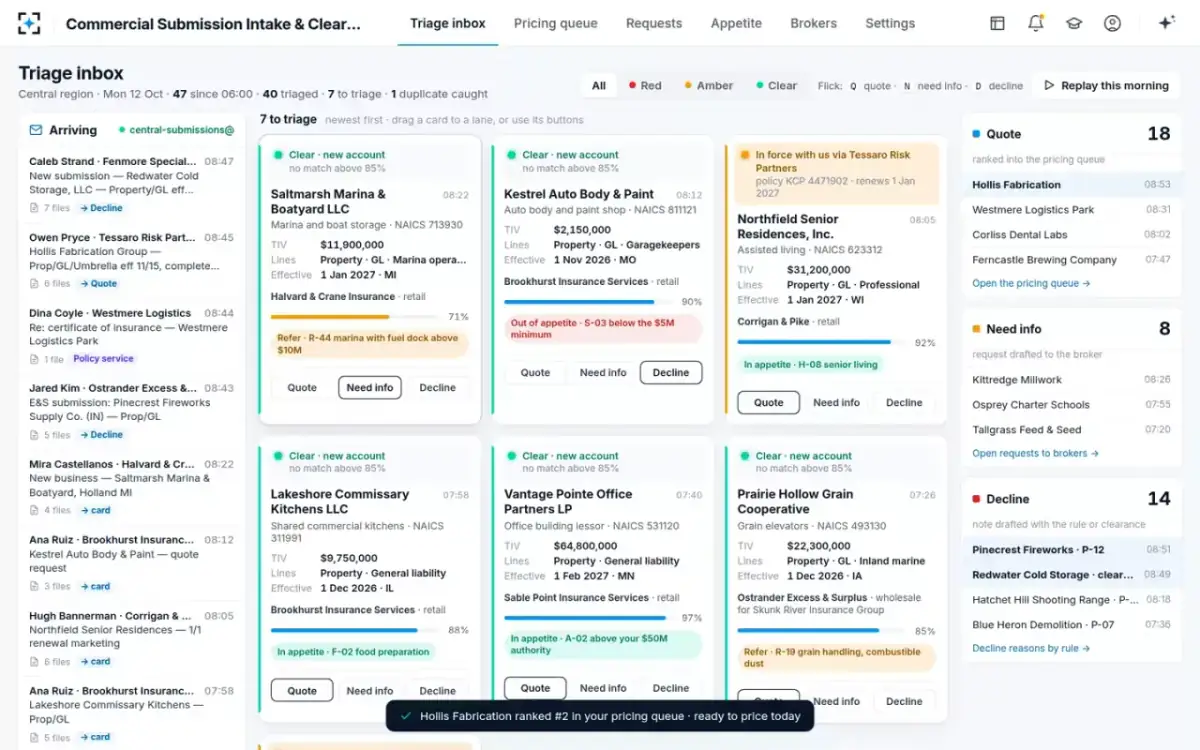Viewport: 1200px width, 750px height.
Task: Open the Brokers tab
Action: (x=814, y=23)
